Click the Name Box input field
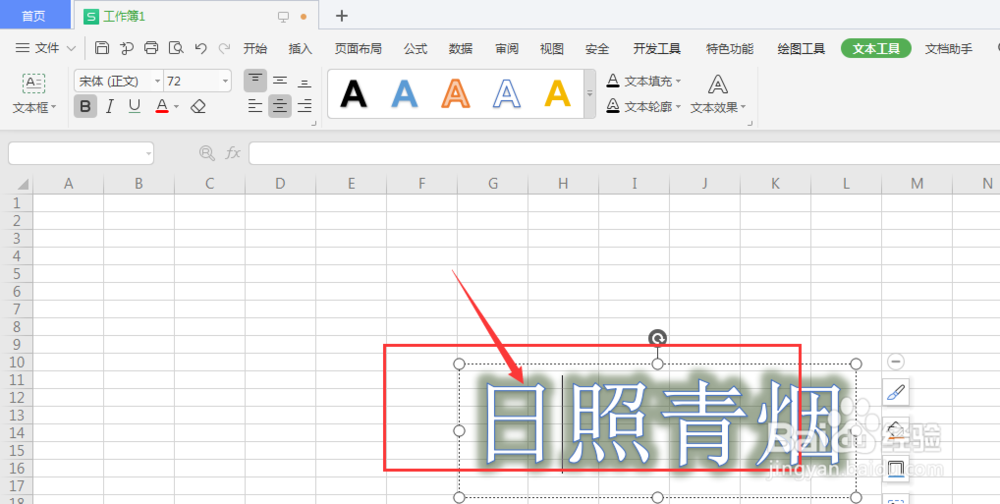Viewport: 1000px width, 504px height. pos(81,153)
